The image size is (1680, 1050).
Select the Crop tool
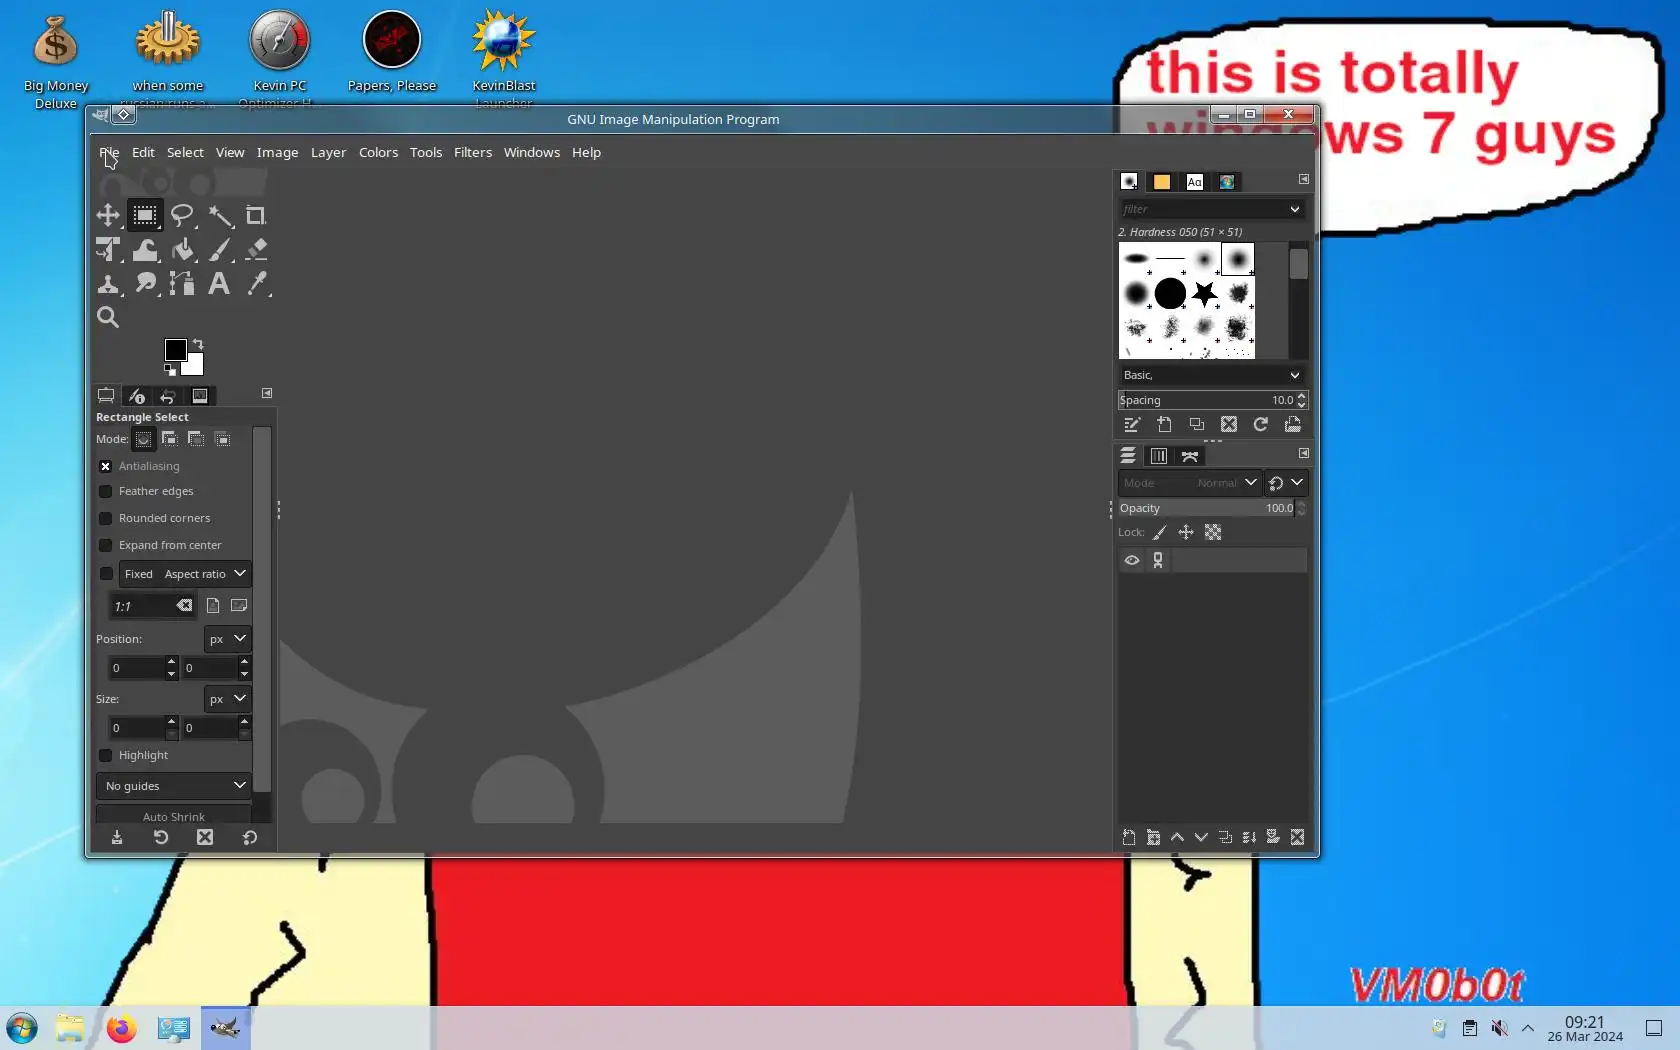pos(256,215)
